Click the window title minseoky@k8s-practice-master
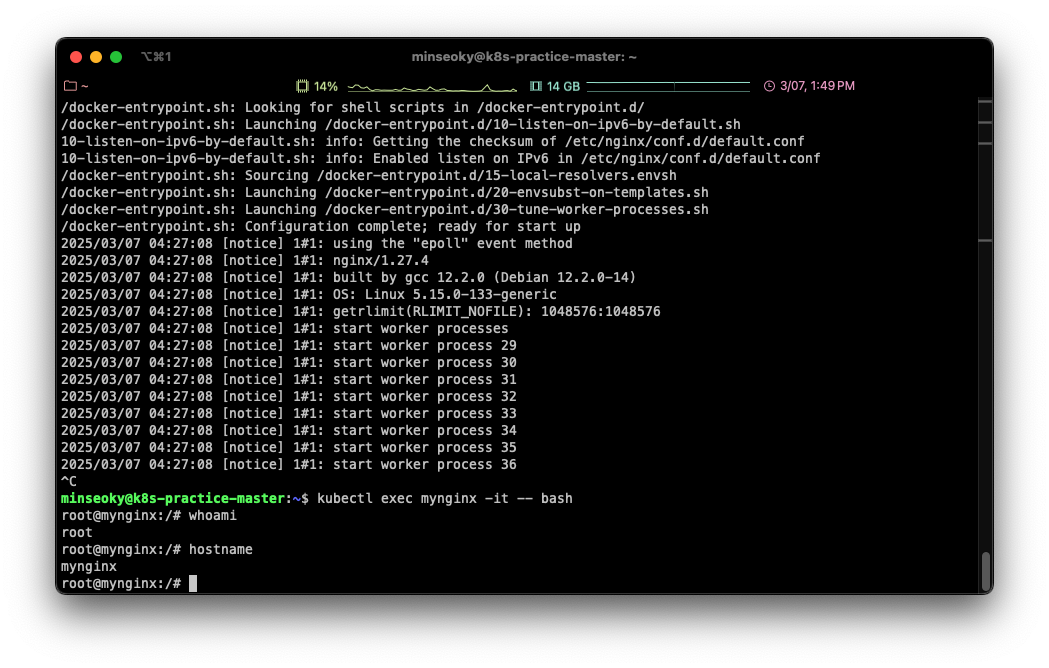The width and height of the screenshot is (1049, 668). pos(524,57)
